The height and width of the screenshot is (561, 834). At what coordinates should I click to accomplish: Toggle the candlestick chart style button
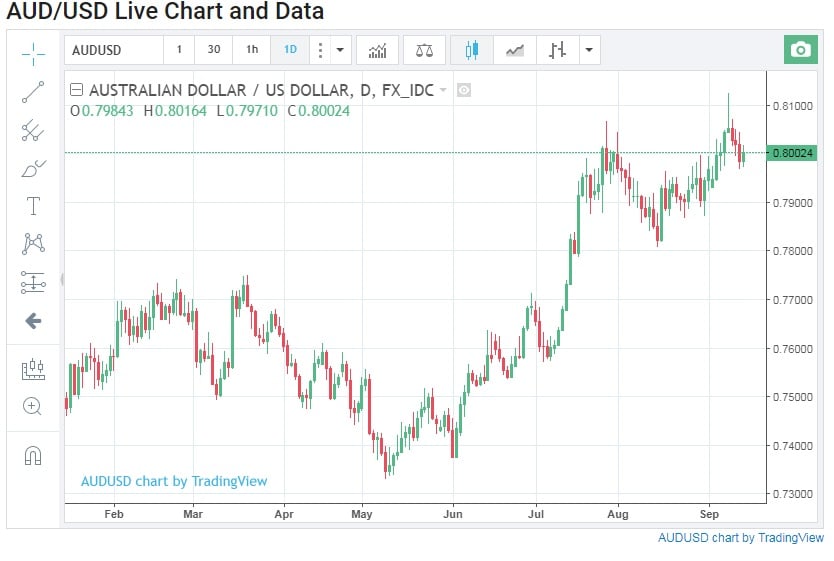pyautogui.click(x=472, y=50)
